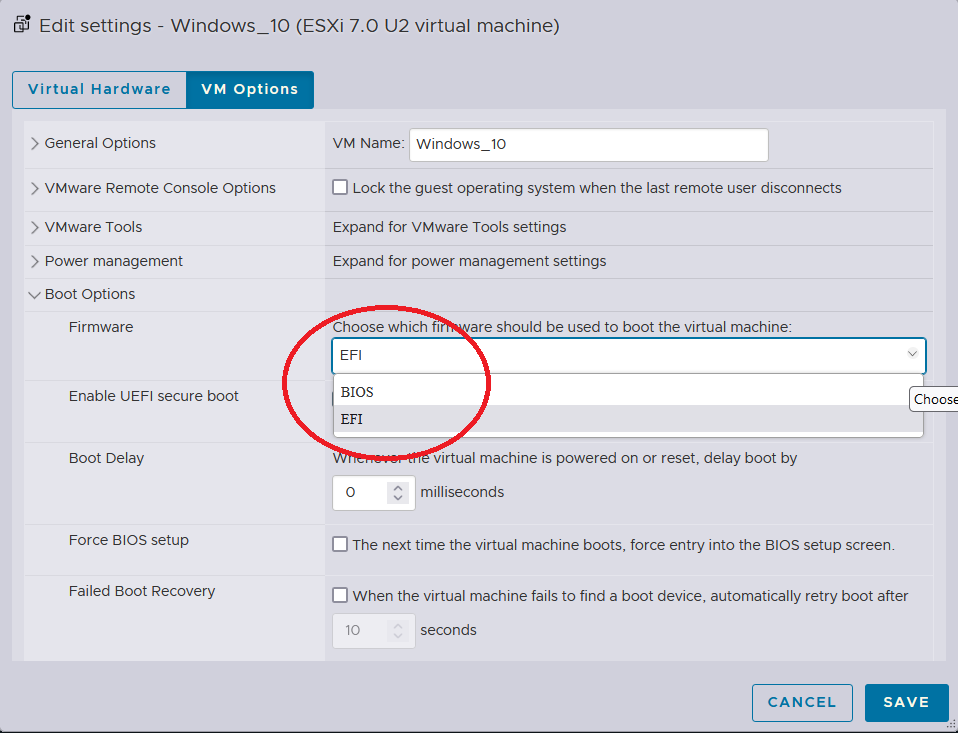Click the dialog resize grip icon
Screen dimensions: 958x733
point(951,726)
